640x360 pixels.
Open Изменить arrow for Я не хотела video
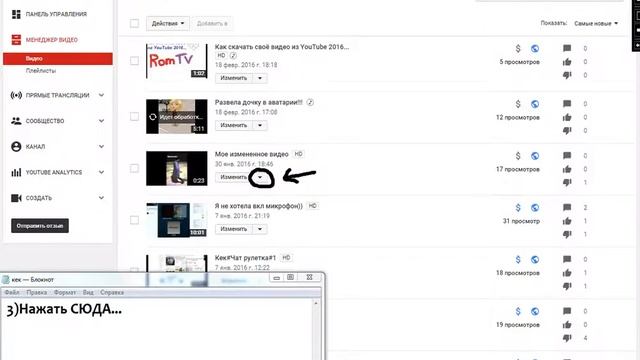coord(260,229)
